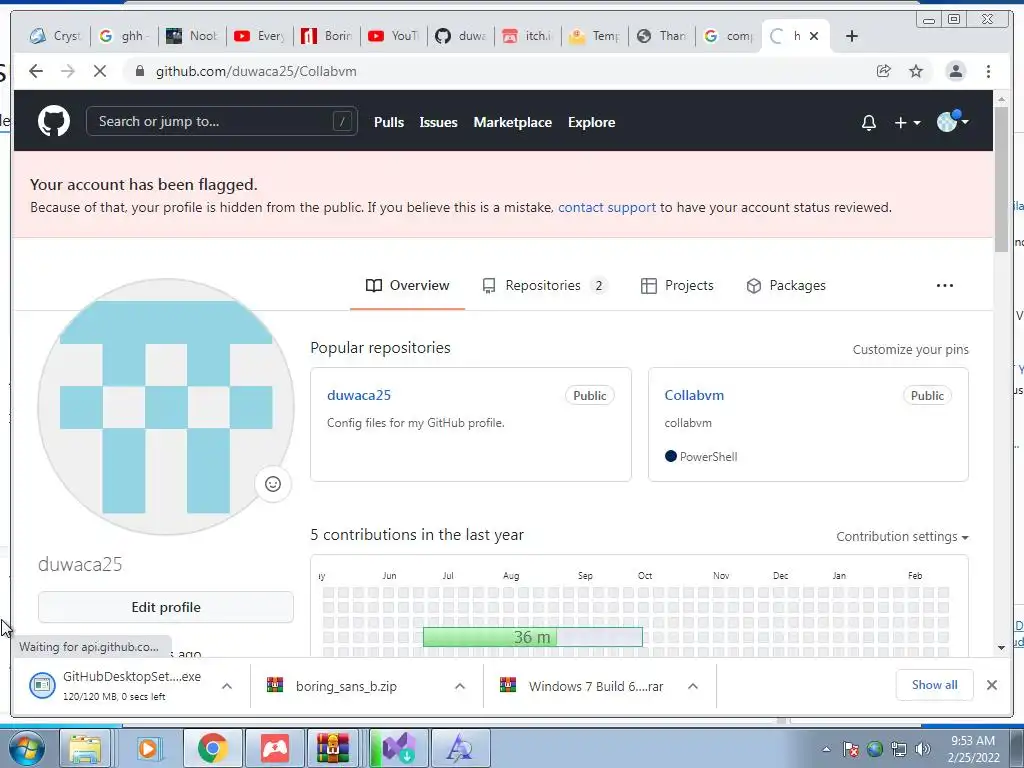Select the Packages tab
This screenshot has height=768, width=1024.
click(786, 285)
